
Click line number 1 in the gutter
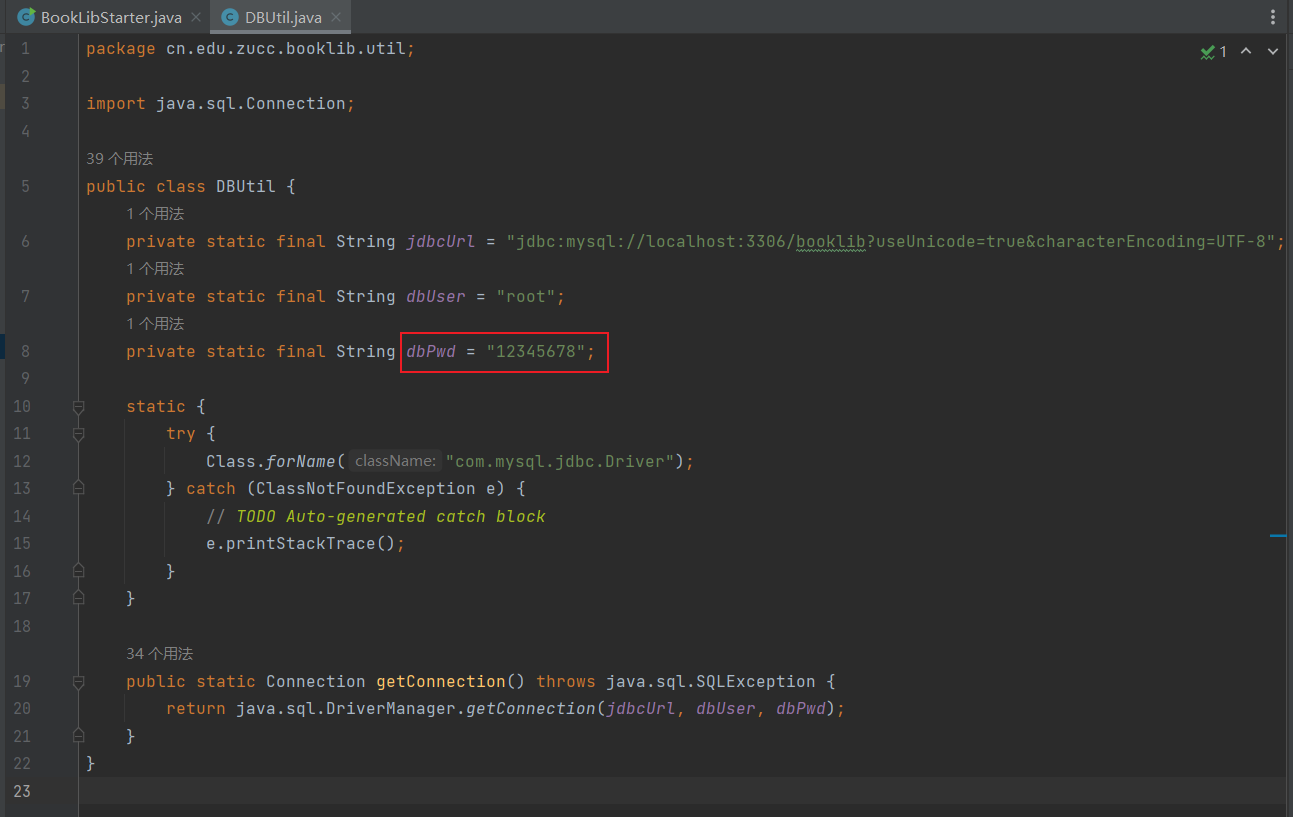26,49
